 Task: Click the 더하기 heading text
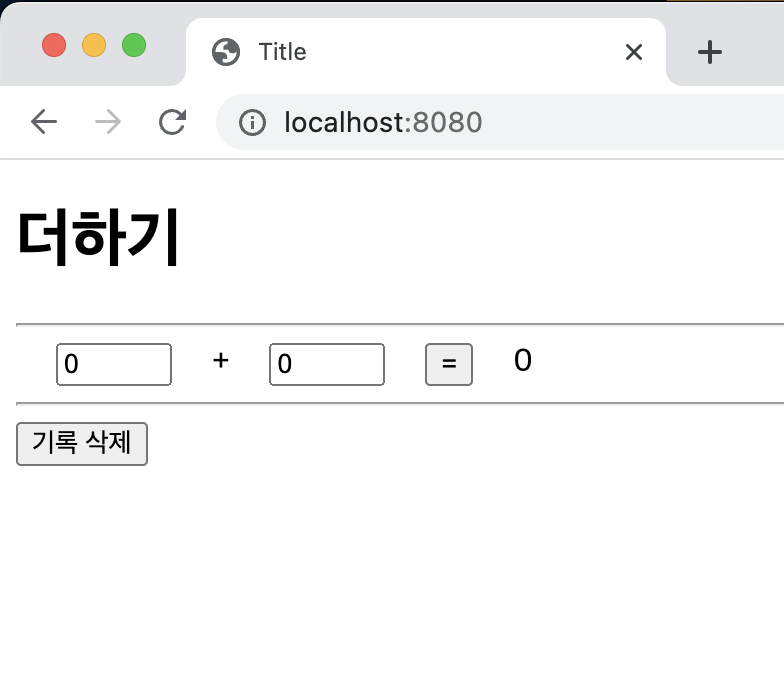(98, 237)
